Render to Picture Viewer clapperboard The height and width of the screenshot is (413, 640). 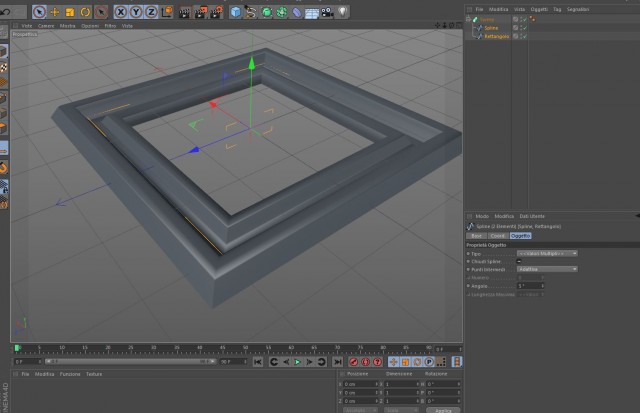200,12
